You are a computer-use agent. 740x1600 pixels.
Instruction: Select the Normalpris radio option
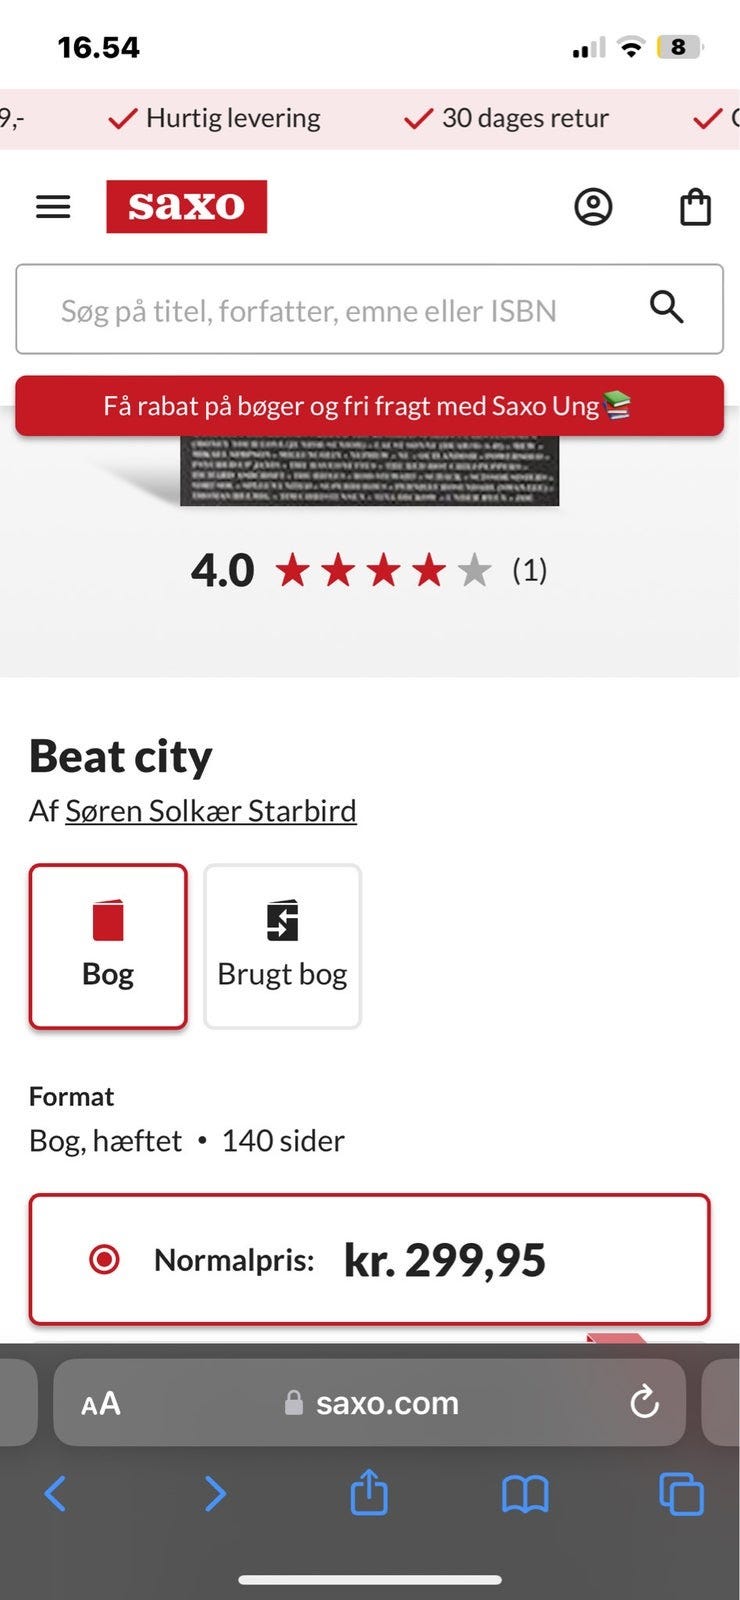104,1259
